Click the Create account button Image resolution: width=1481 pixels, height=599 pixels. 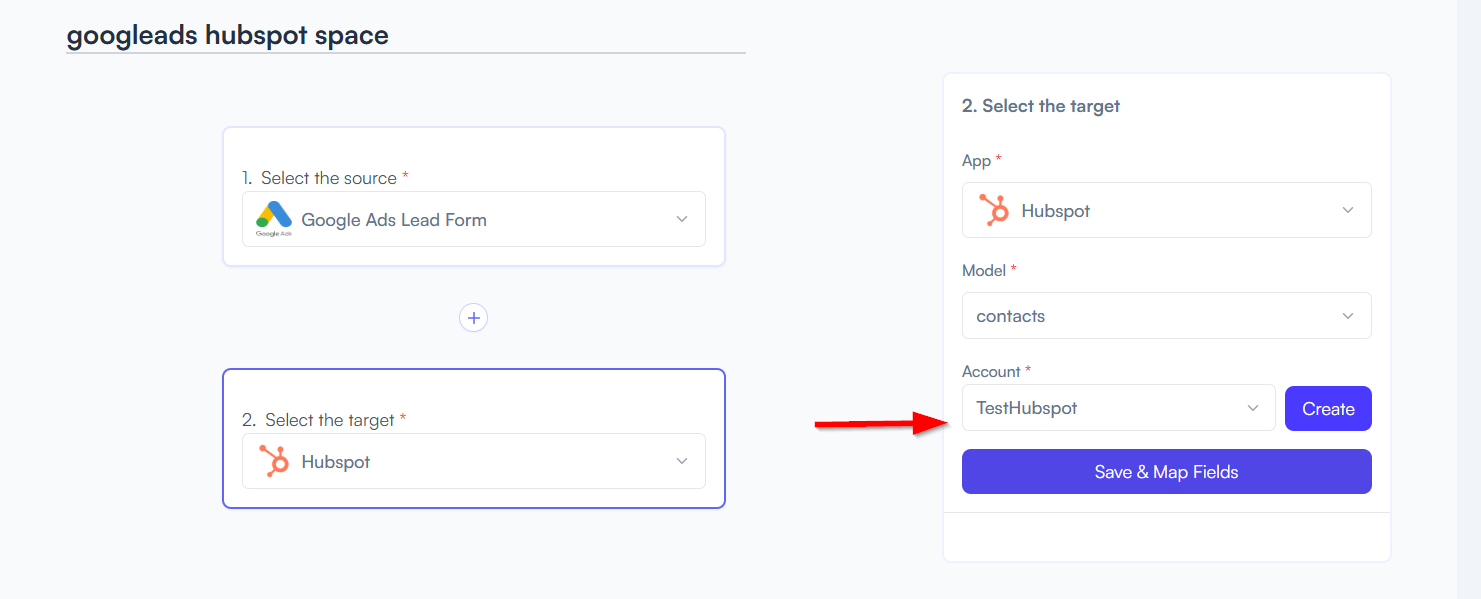(x=1328, y=408)
